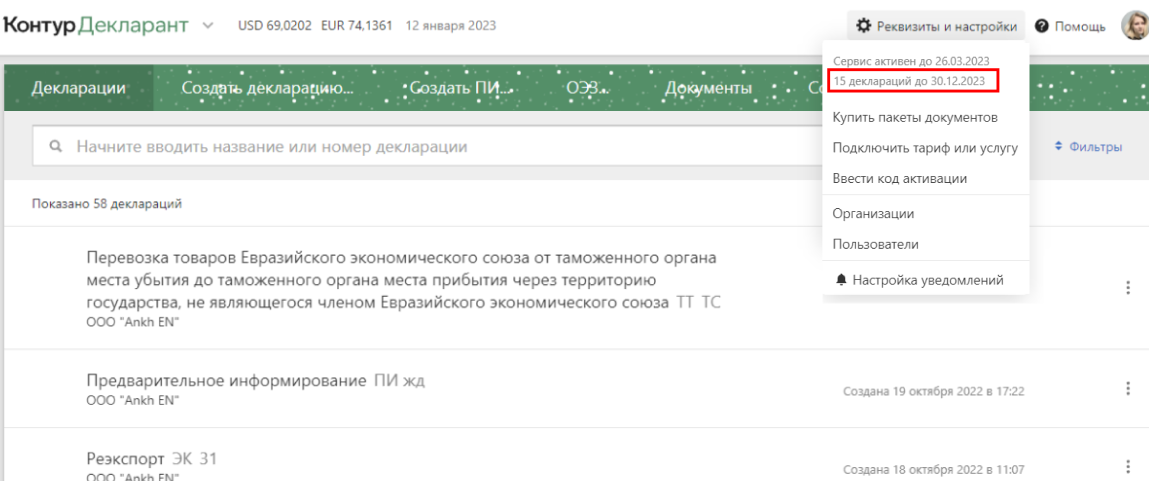Select Купить пакеты документов
The width and height of the screenshot is (1149, 481).
[915, 117]
